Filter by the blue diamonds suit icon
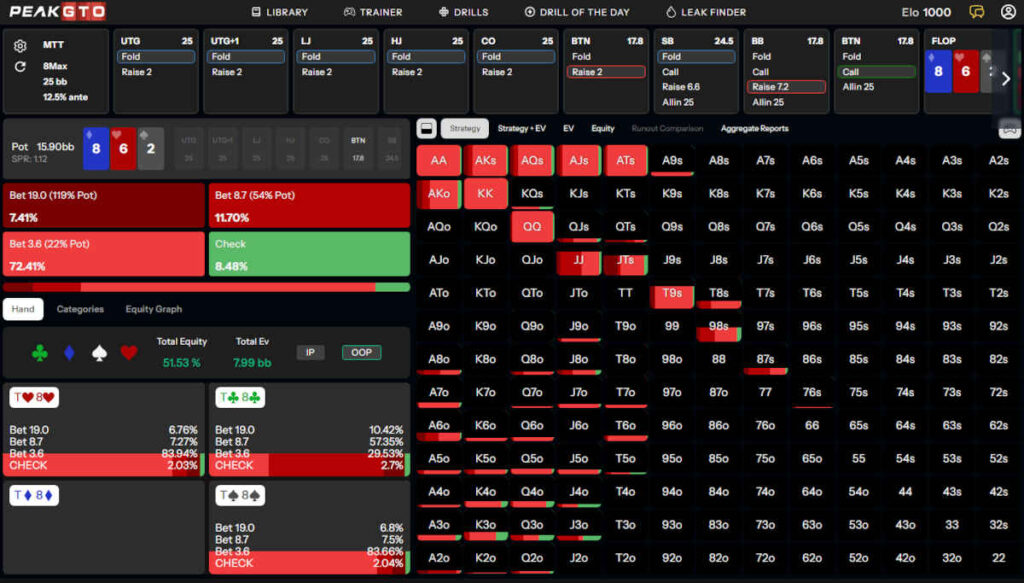The width and height of the screenshot is (1024, 583). pyautogui.click(x=69, y=352)
